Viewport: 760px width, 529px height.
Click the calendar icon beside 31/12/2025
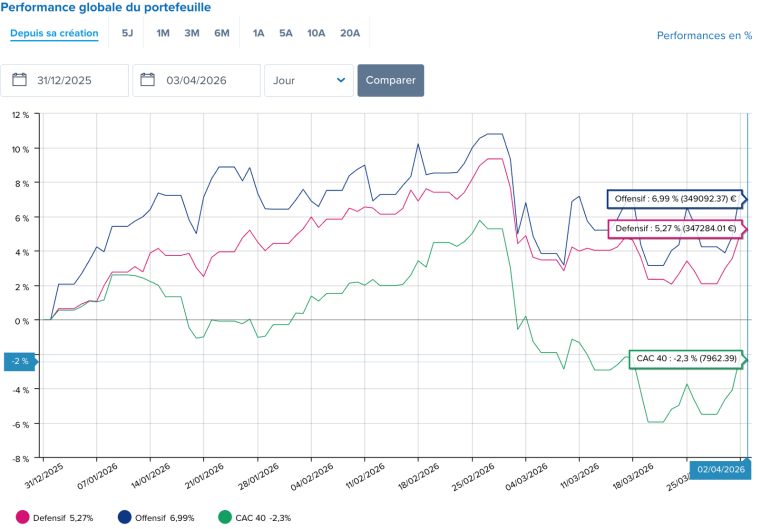(x=21, y=81)
